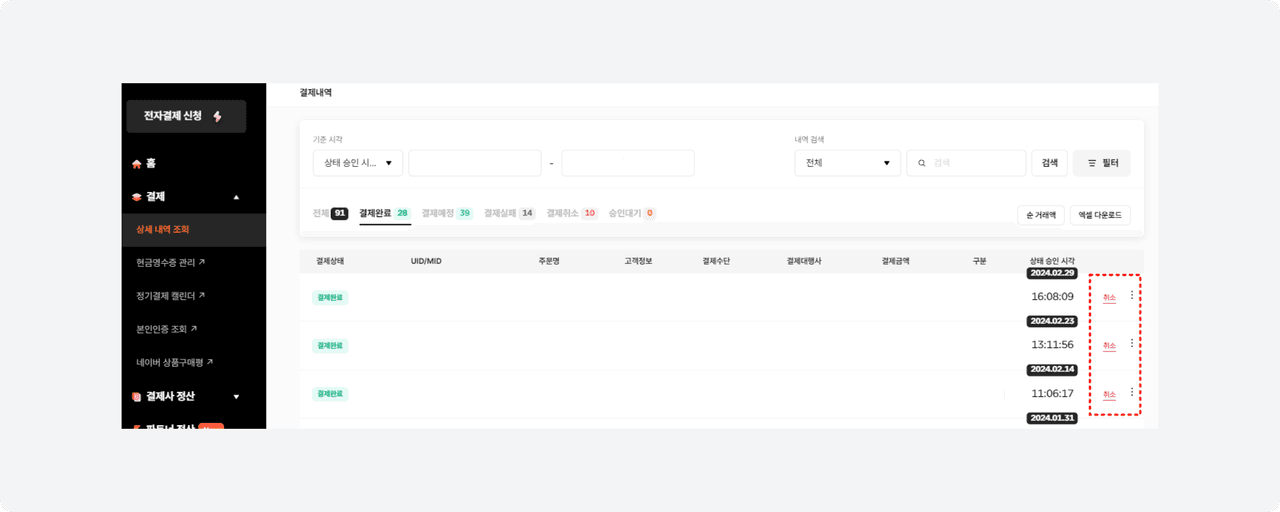This screenshot has height=512, width=1280.
Task: Expand the 결제사 정산 sidebar section
Action: pos(236,397)
